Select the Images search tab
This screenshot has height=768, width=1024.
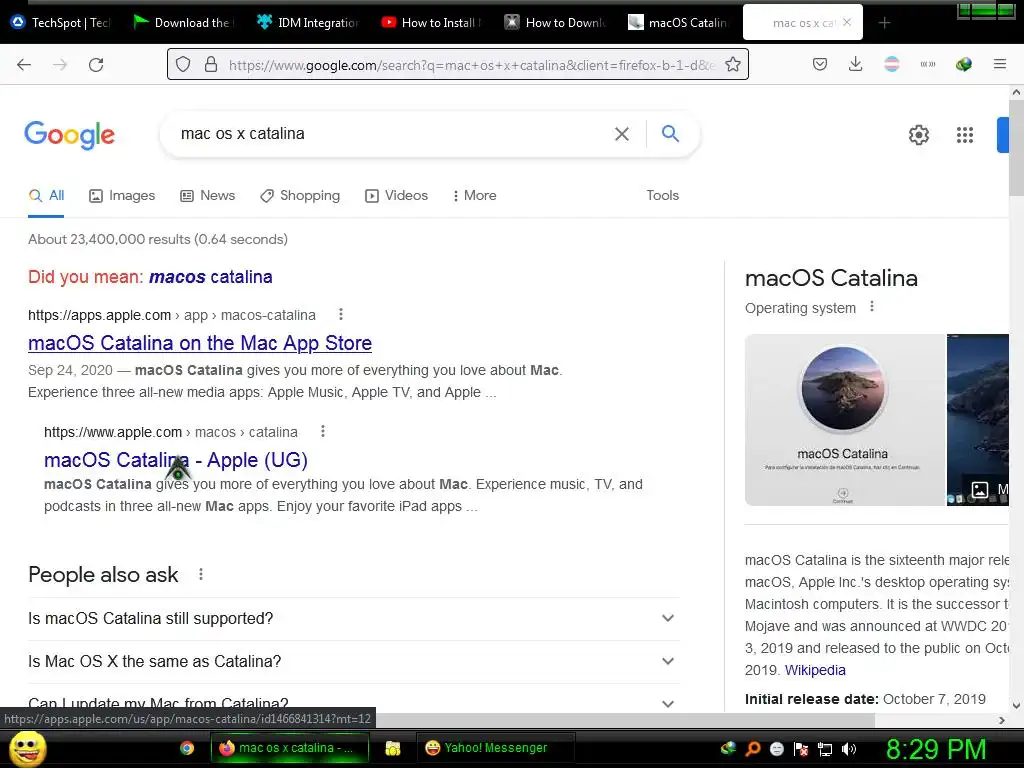click(x=122, y=195)
